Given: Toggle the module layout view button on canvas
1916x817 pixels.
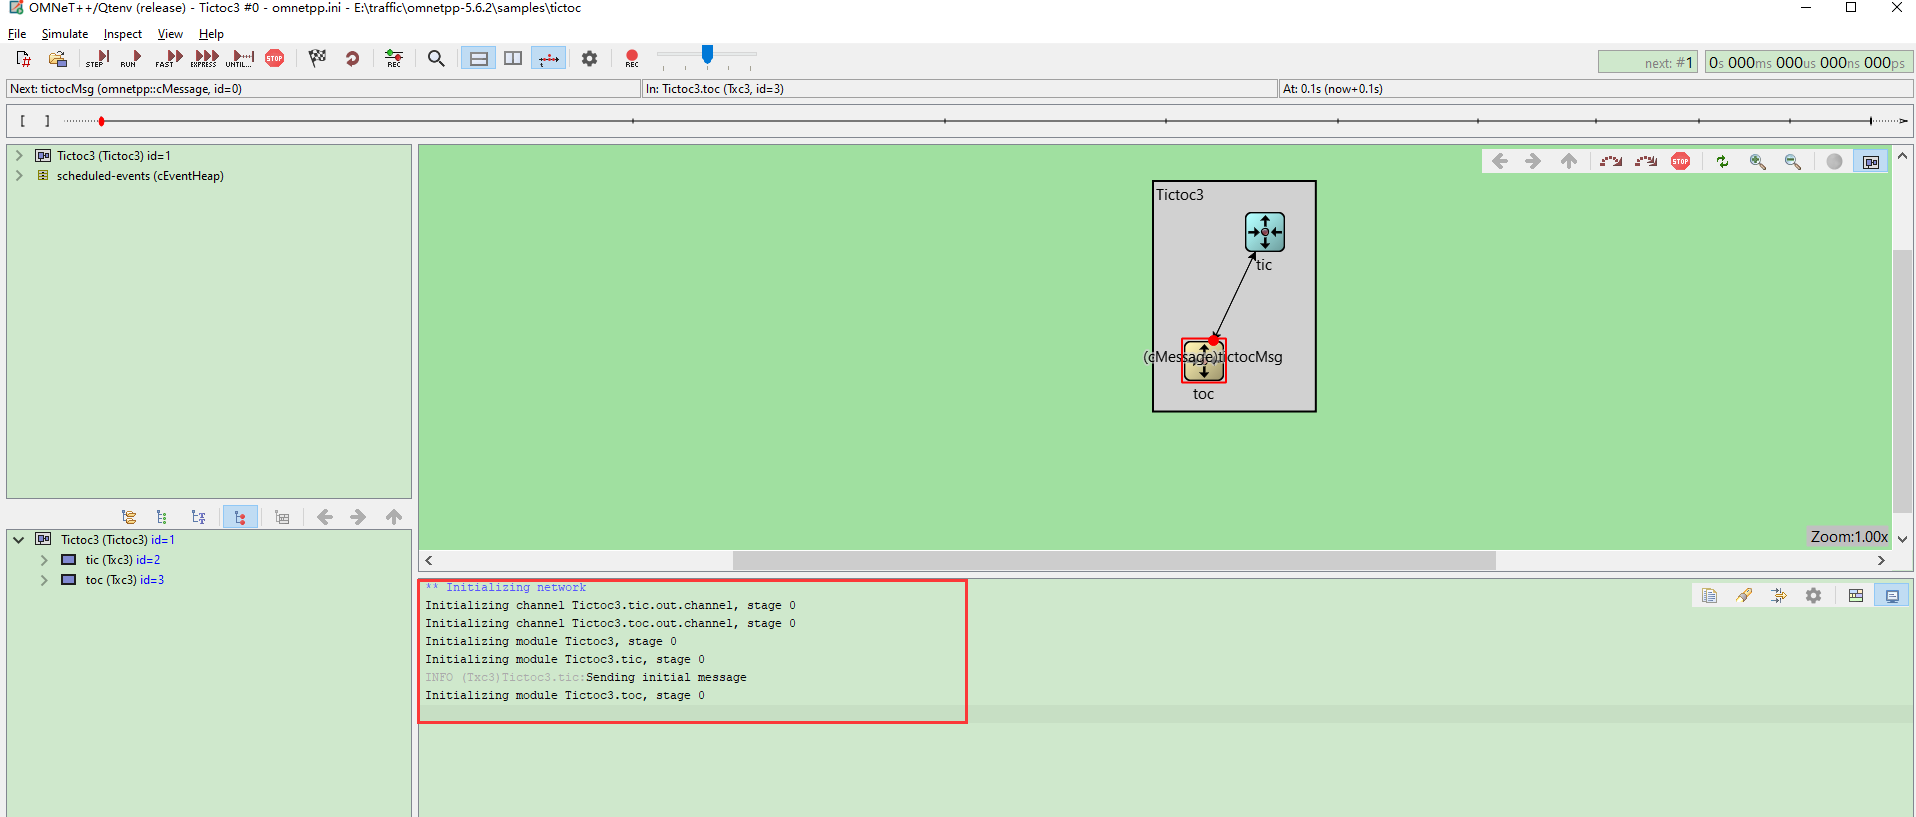Looking at the screenshot, I should [x=1870, y=161].
